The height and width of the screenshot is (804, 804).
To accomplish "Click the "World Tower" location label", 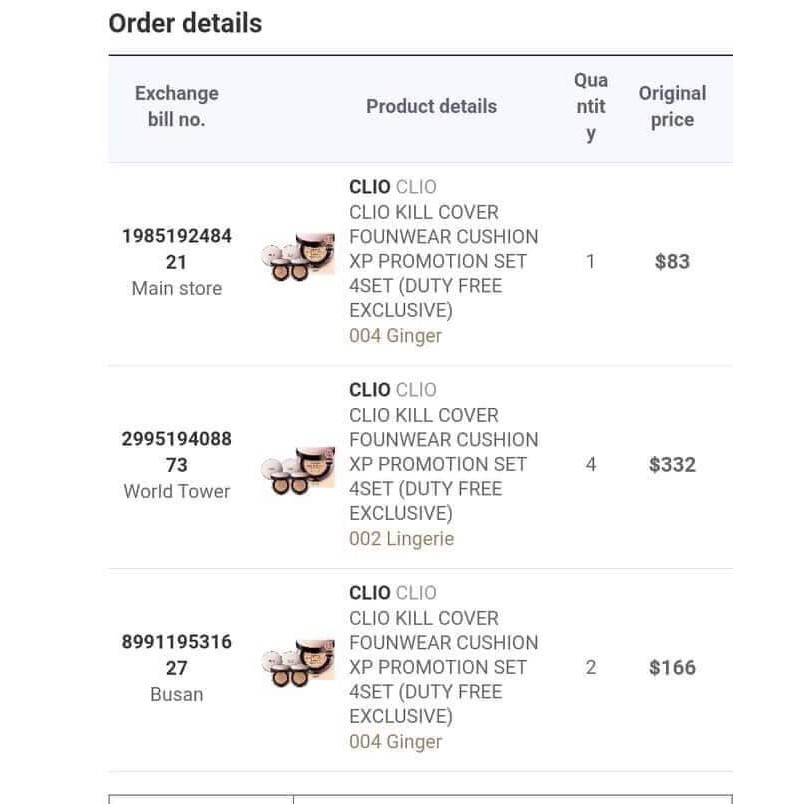I will pos(177,491).
